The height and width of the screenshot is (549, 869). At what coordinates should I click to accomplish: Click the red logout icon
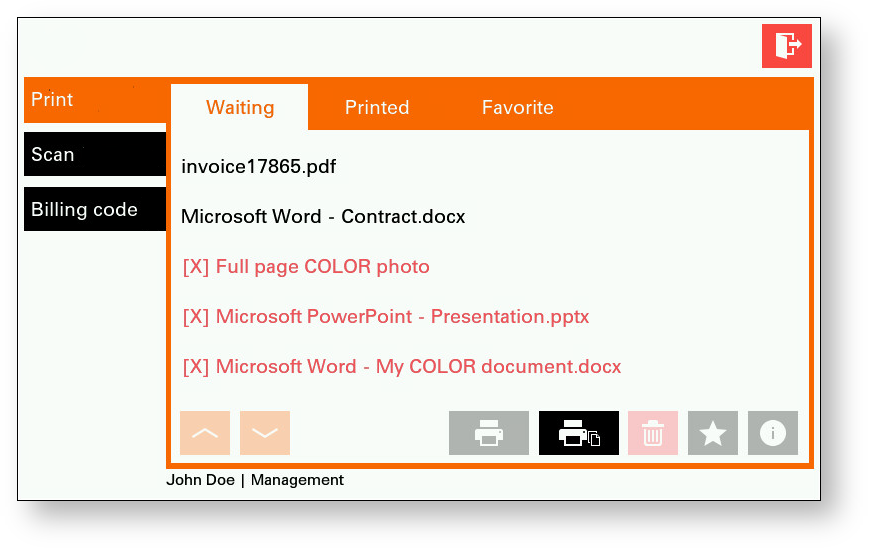click(x=786, y=46)
